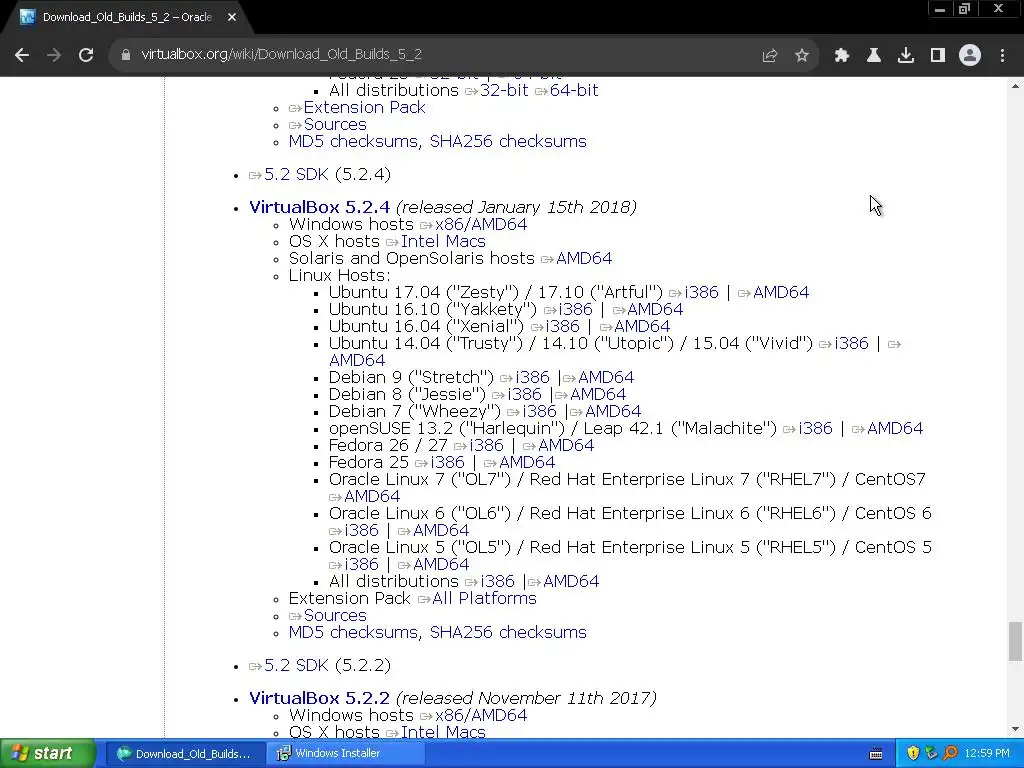Download Ubuntu 14.04 Trusty AMD64
The height and width of the screenshot is (768, 1024).
(x=357, y=360)
